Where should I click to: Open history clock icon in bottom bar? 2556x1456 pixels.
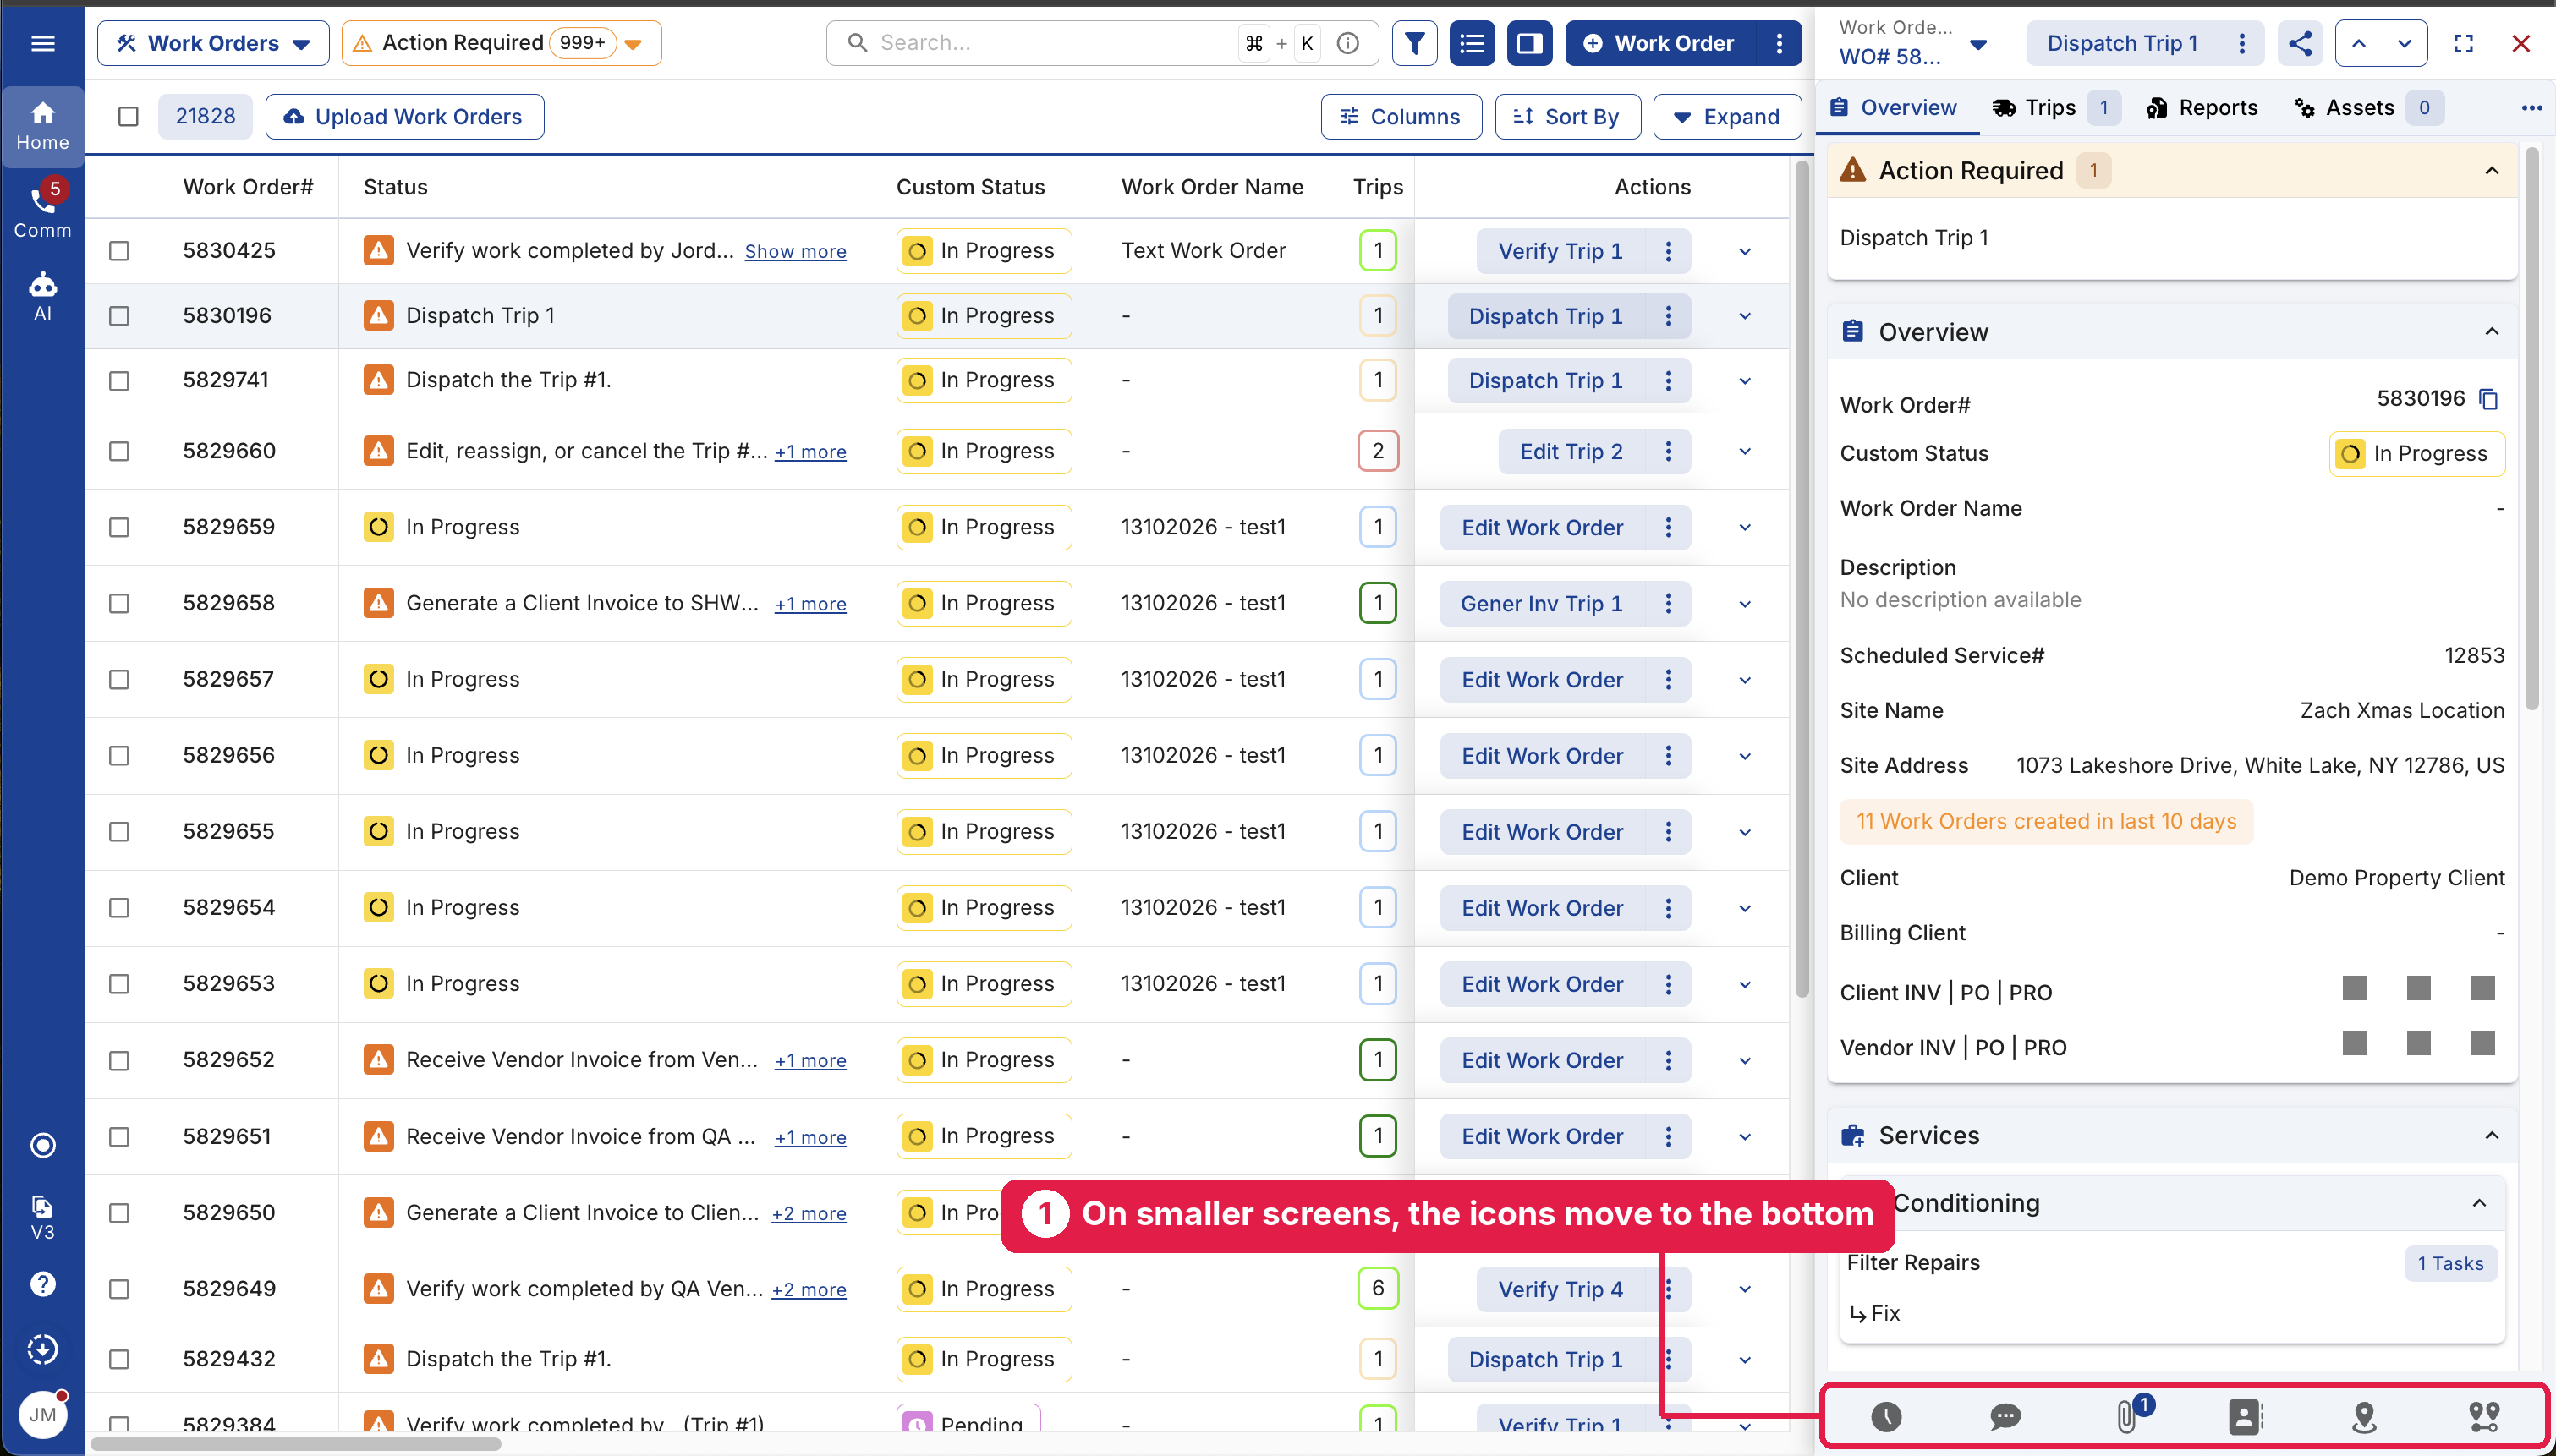[x=1886, y=1416]
